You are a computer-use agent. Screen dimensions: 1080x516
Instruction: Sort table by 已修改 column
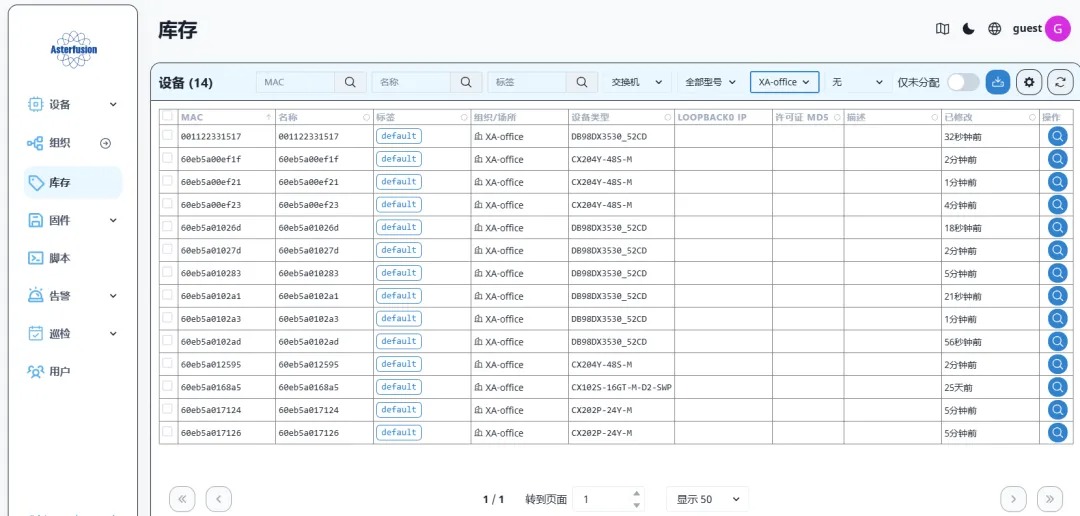pos(989,117)
